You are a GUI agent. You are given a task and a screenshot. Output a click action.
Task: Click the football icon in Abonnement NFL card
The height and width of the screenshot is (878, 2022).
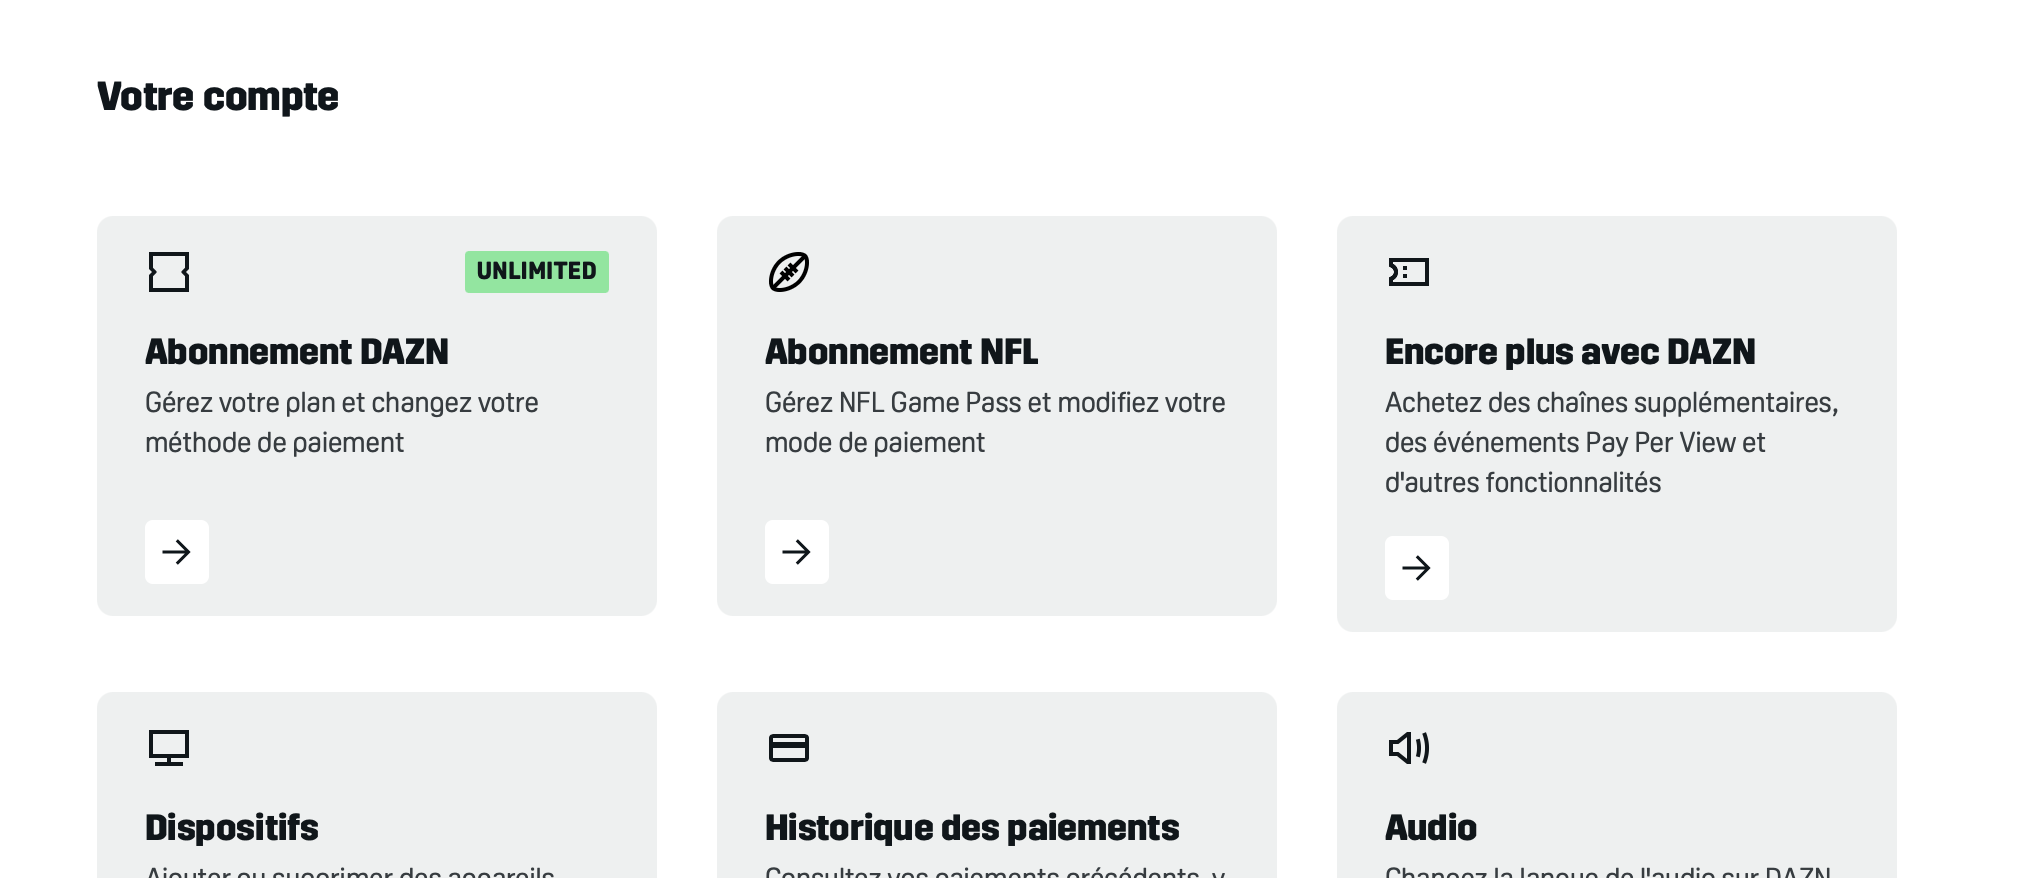point(789,272)
